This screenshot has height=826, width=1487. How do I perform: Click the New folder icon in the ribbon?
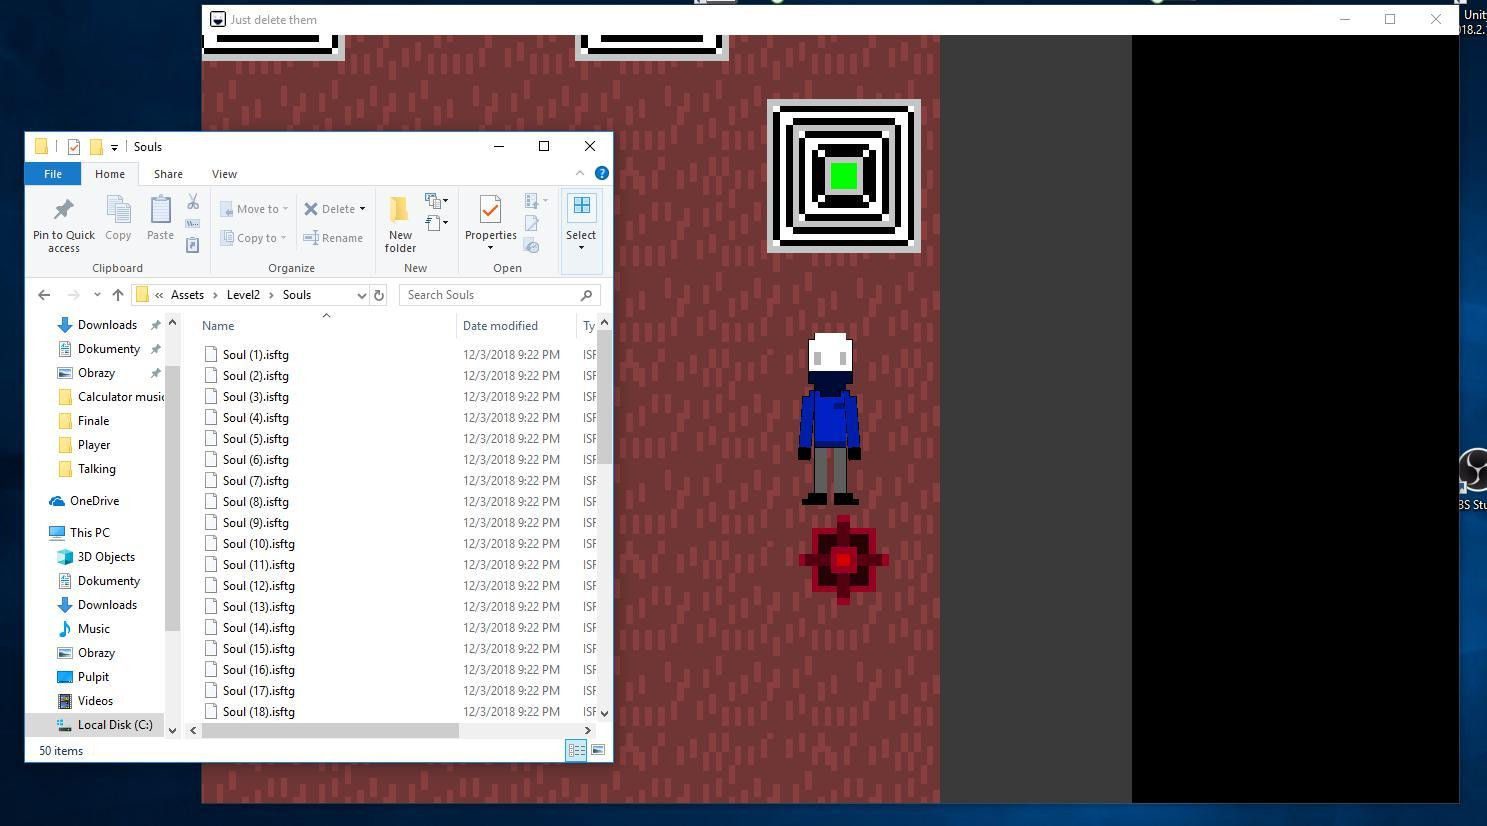click(399, 209)
